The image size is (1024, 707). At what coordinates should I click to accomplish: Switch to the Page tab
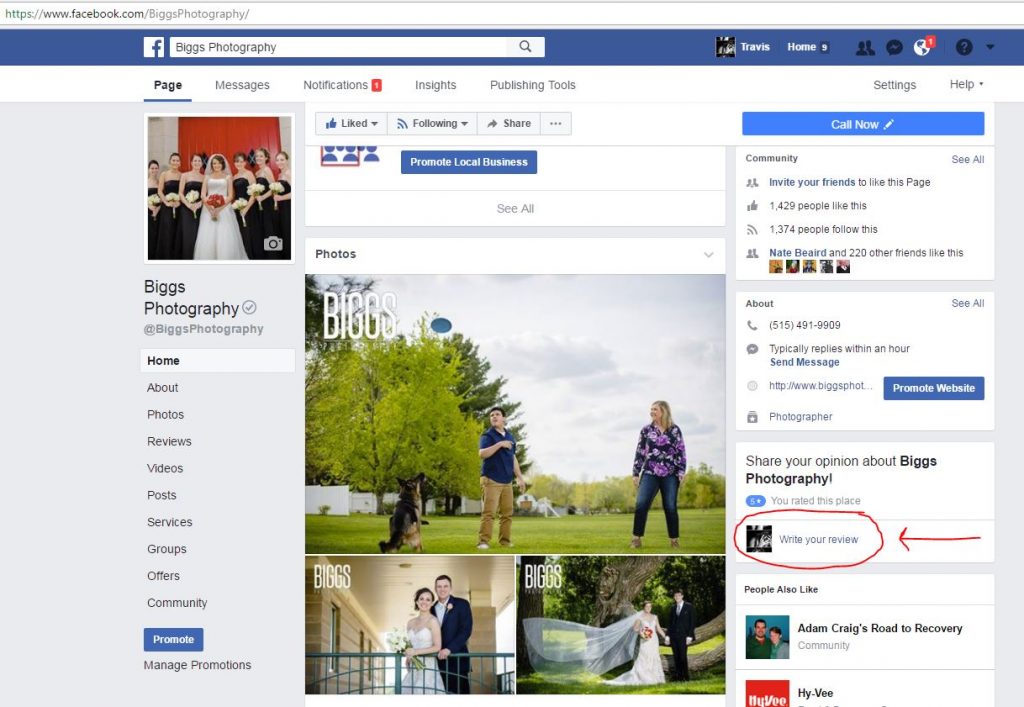[x=168, y=85]
